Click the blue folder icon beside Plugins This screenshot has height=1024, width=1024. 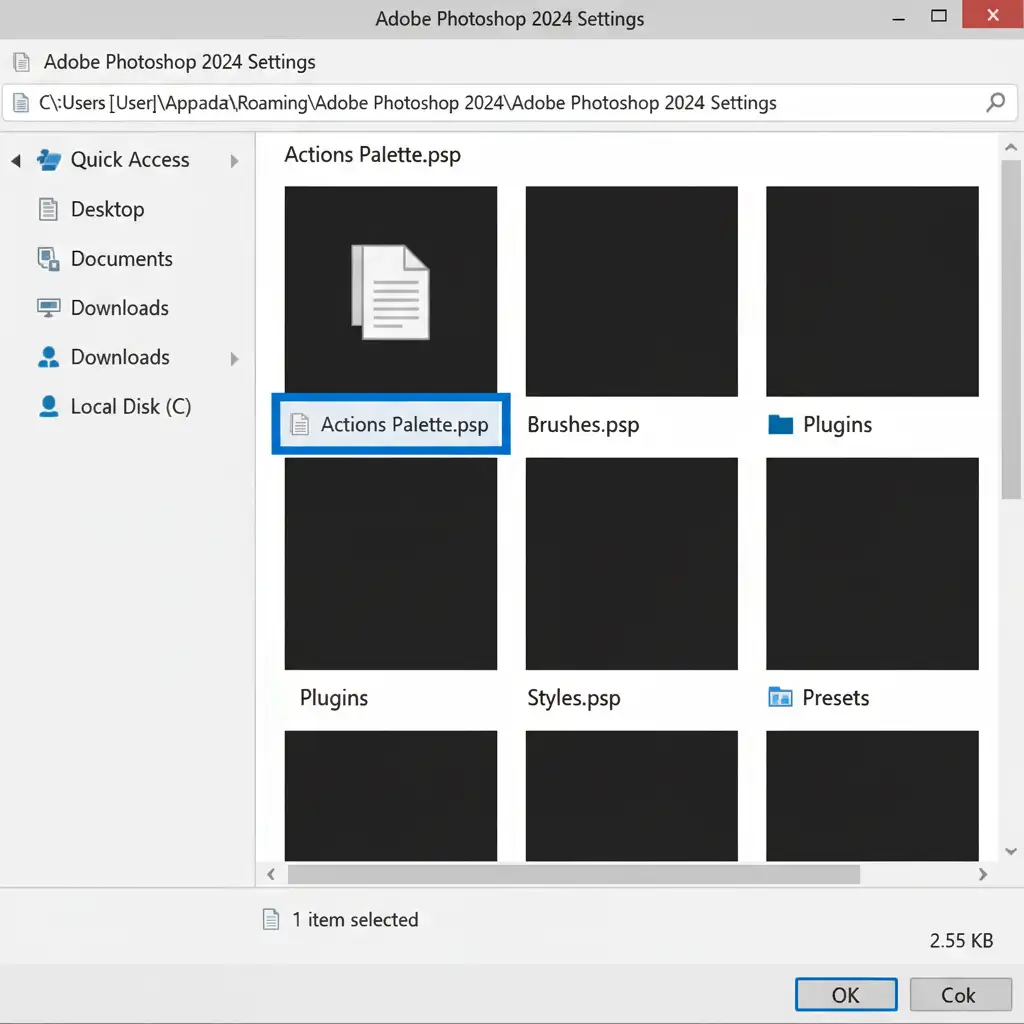[780, 425]
